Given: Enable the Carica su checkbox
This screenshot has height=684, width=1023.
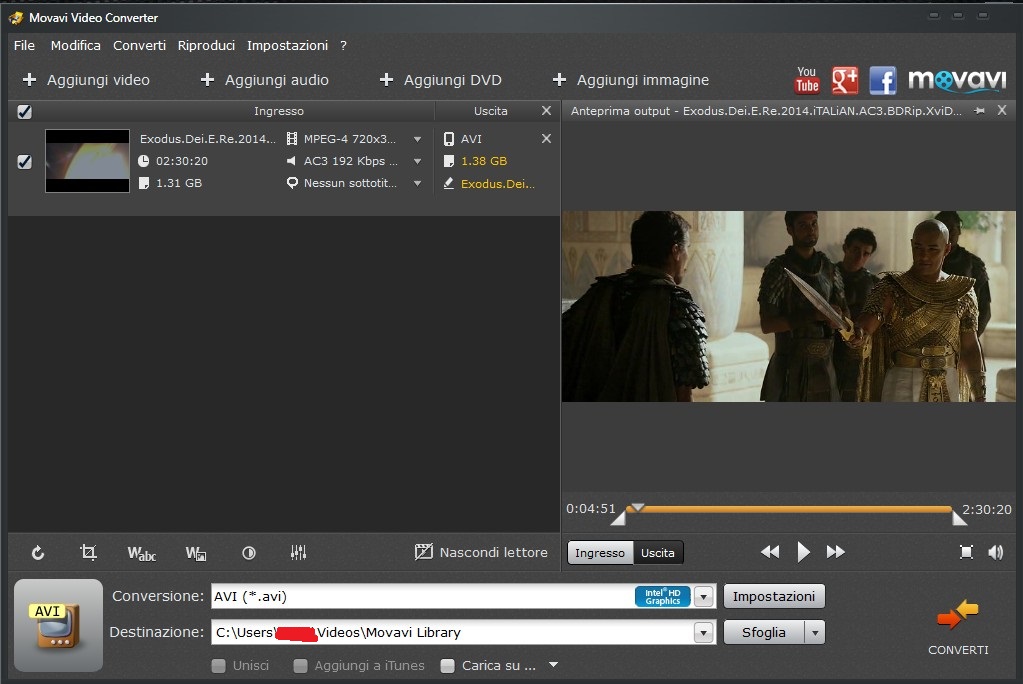Looking at the screenshot, I should click(448, 666).
